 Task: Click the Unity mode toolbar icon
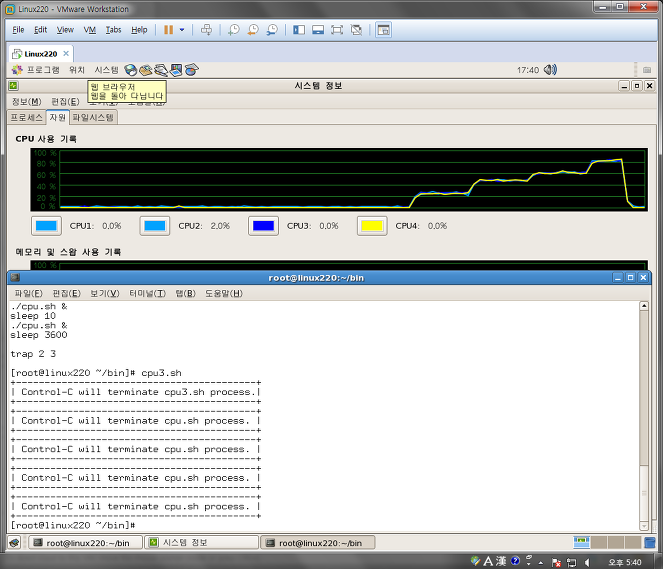tap(356, 30)
